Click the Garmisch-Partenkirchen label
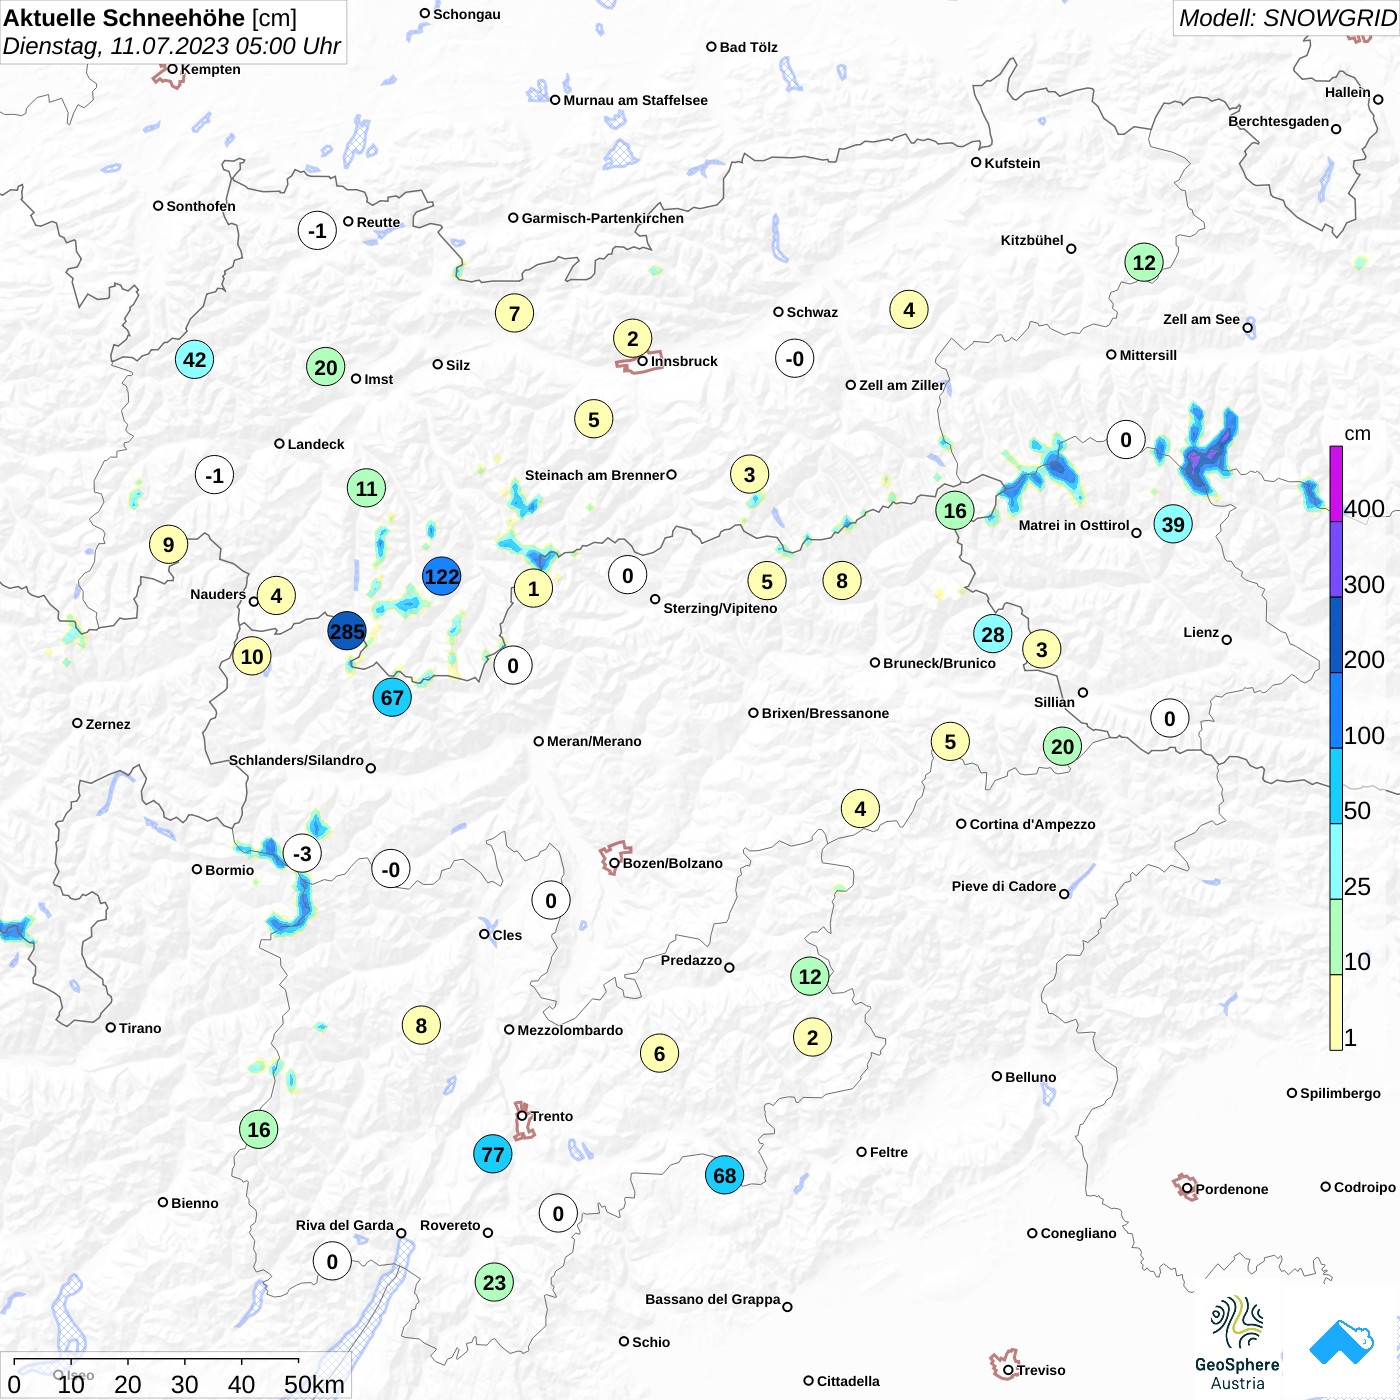 tap(603, 218)
